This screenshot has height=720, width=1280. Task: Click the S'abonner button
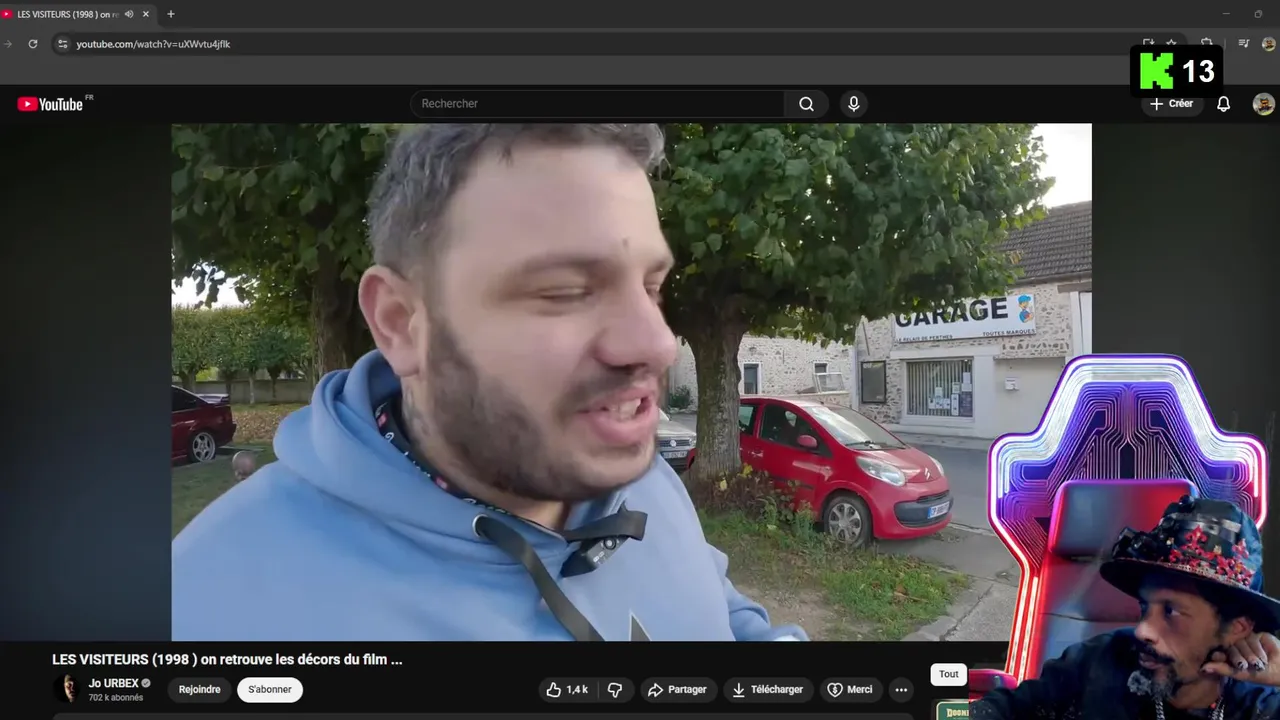pyautogui.click(x=270, y=690)
